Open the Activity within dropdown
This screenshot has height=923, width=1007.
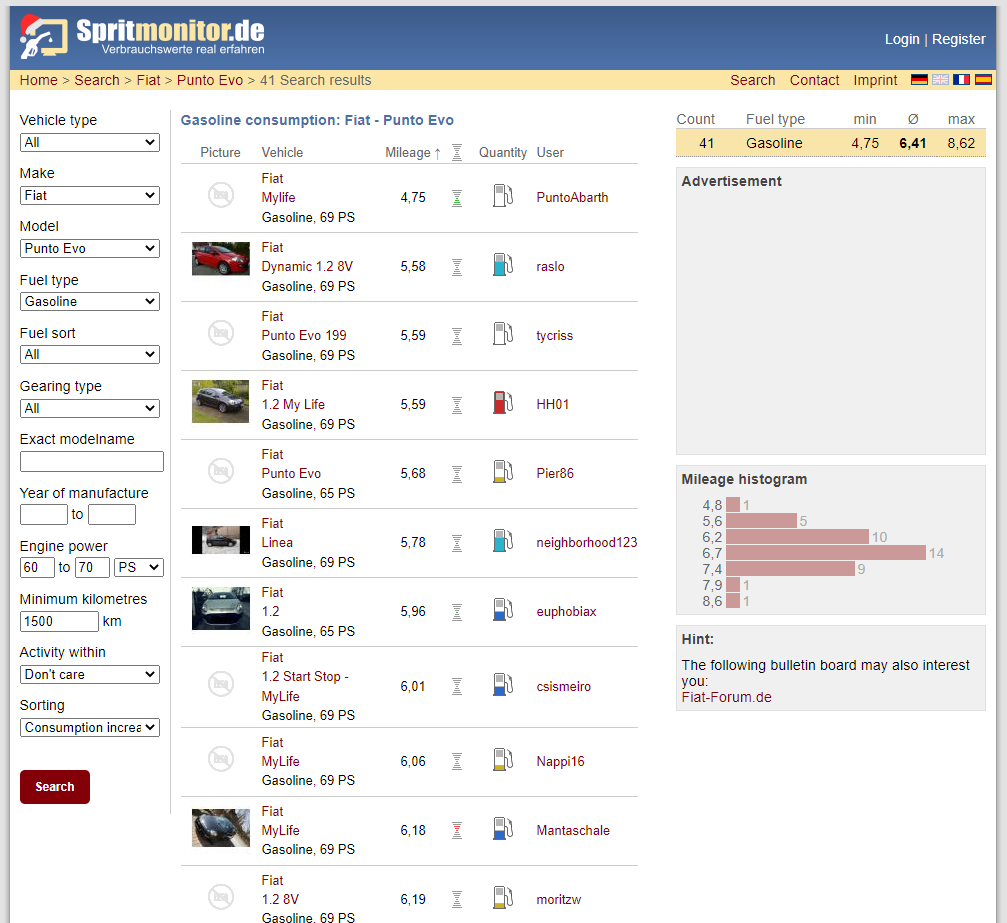[90, 674]
